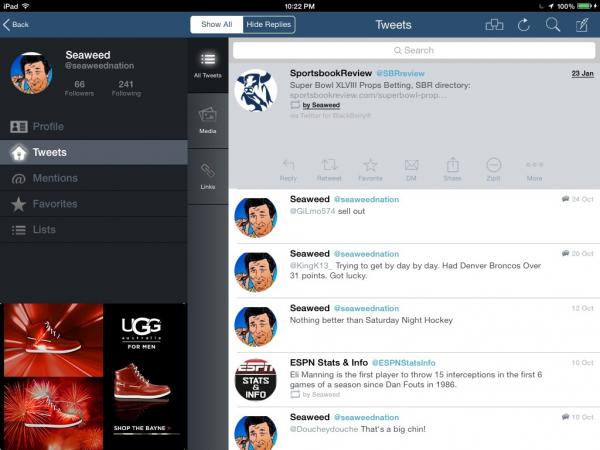The height and width of the screenshot is (450, 600).
Task: Open Mentions in the sidebar
Action: click(x=54, y=178)
